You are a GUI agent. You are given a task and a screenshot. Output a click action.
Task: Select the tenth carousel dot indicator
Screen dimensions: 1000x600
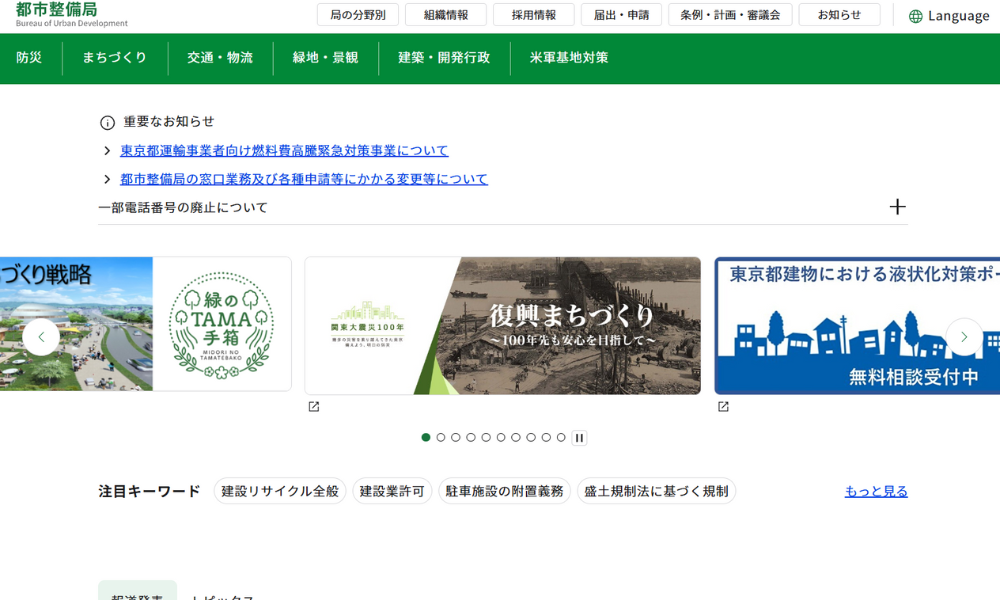tap(561, 437)
